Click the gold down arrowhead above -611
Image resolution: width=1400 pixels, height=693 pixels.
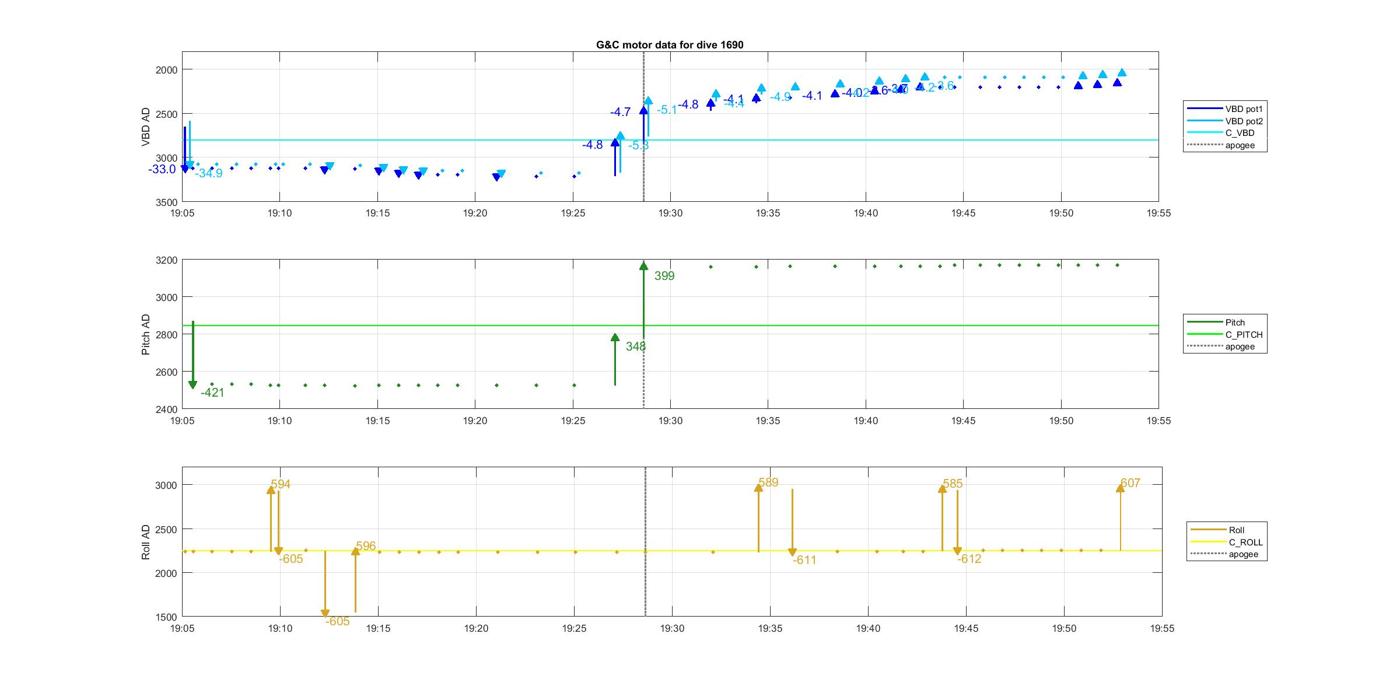(x=792, y=552)
